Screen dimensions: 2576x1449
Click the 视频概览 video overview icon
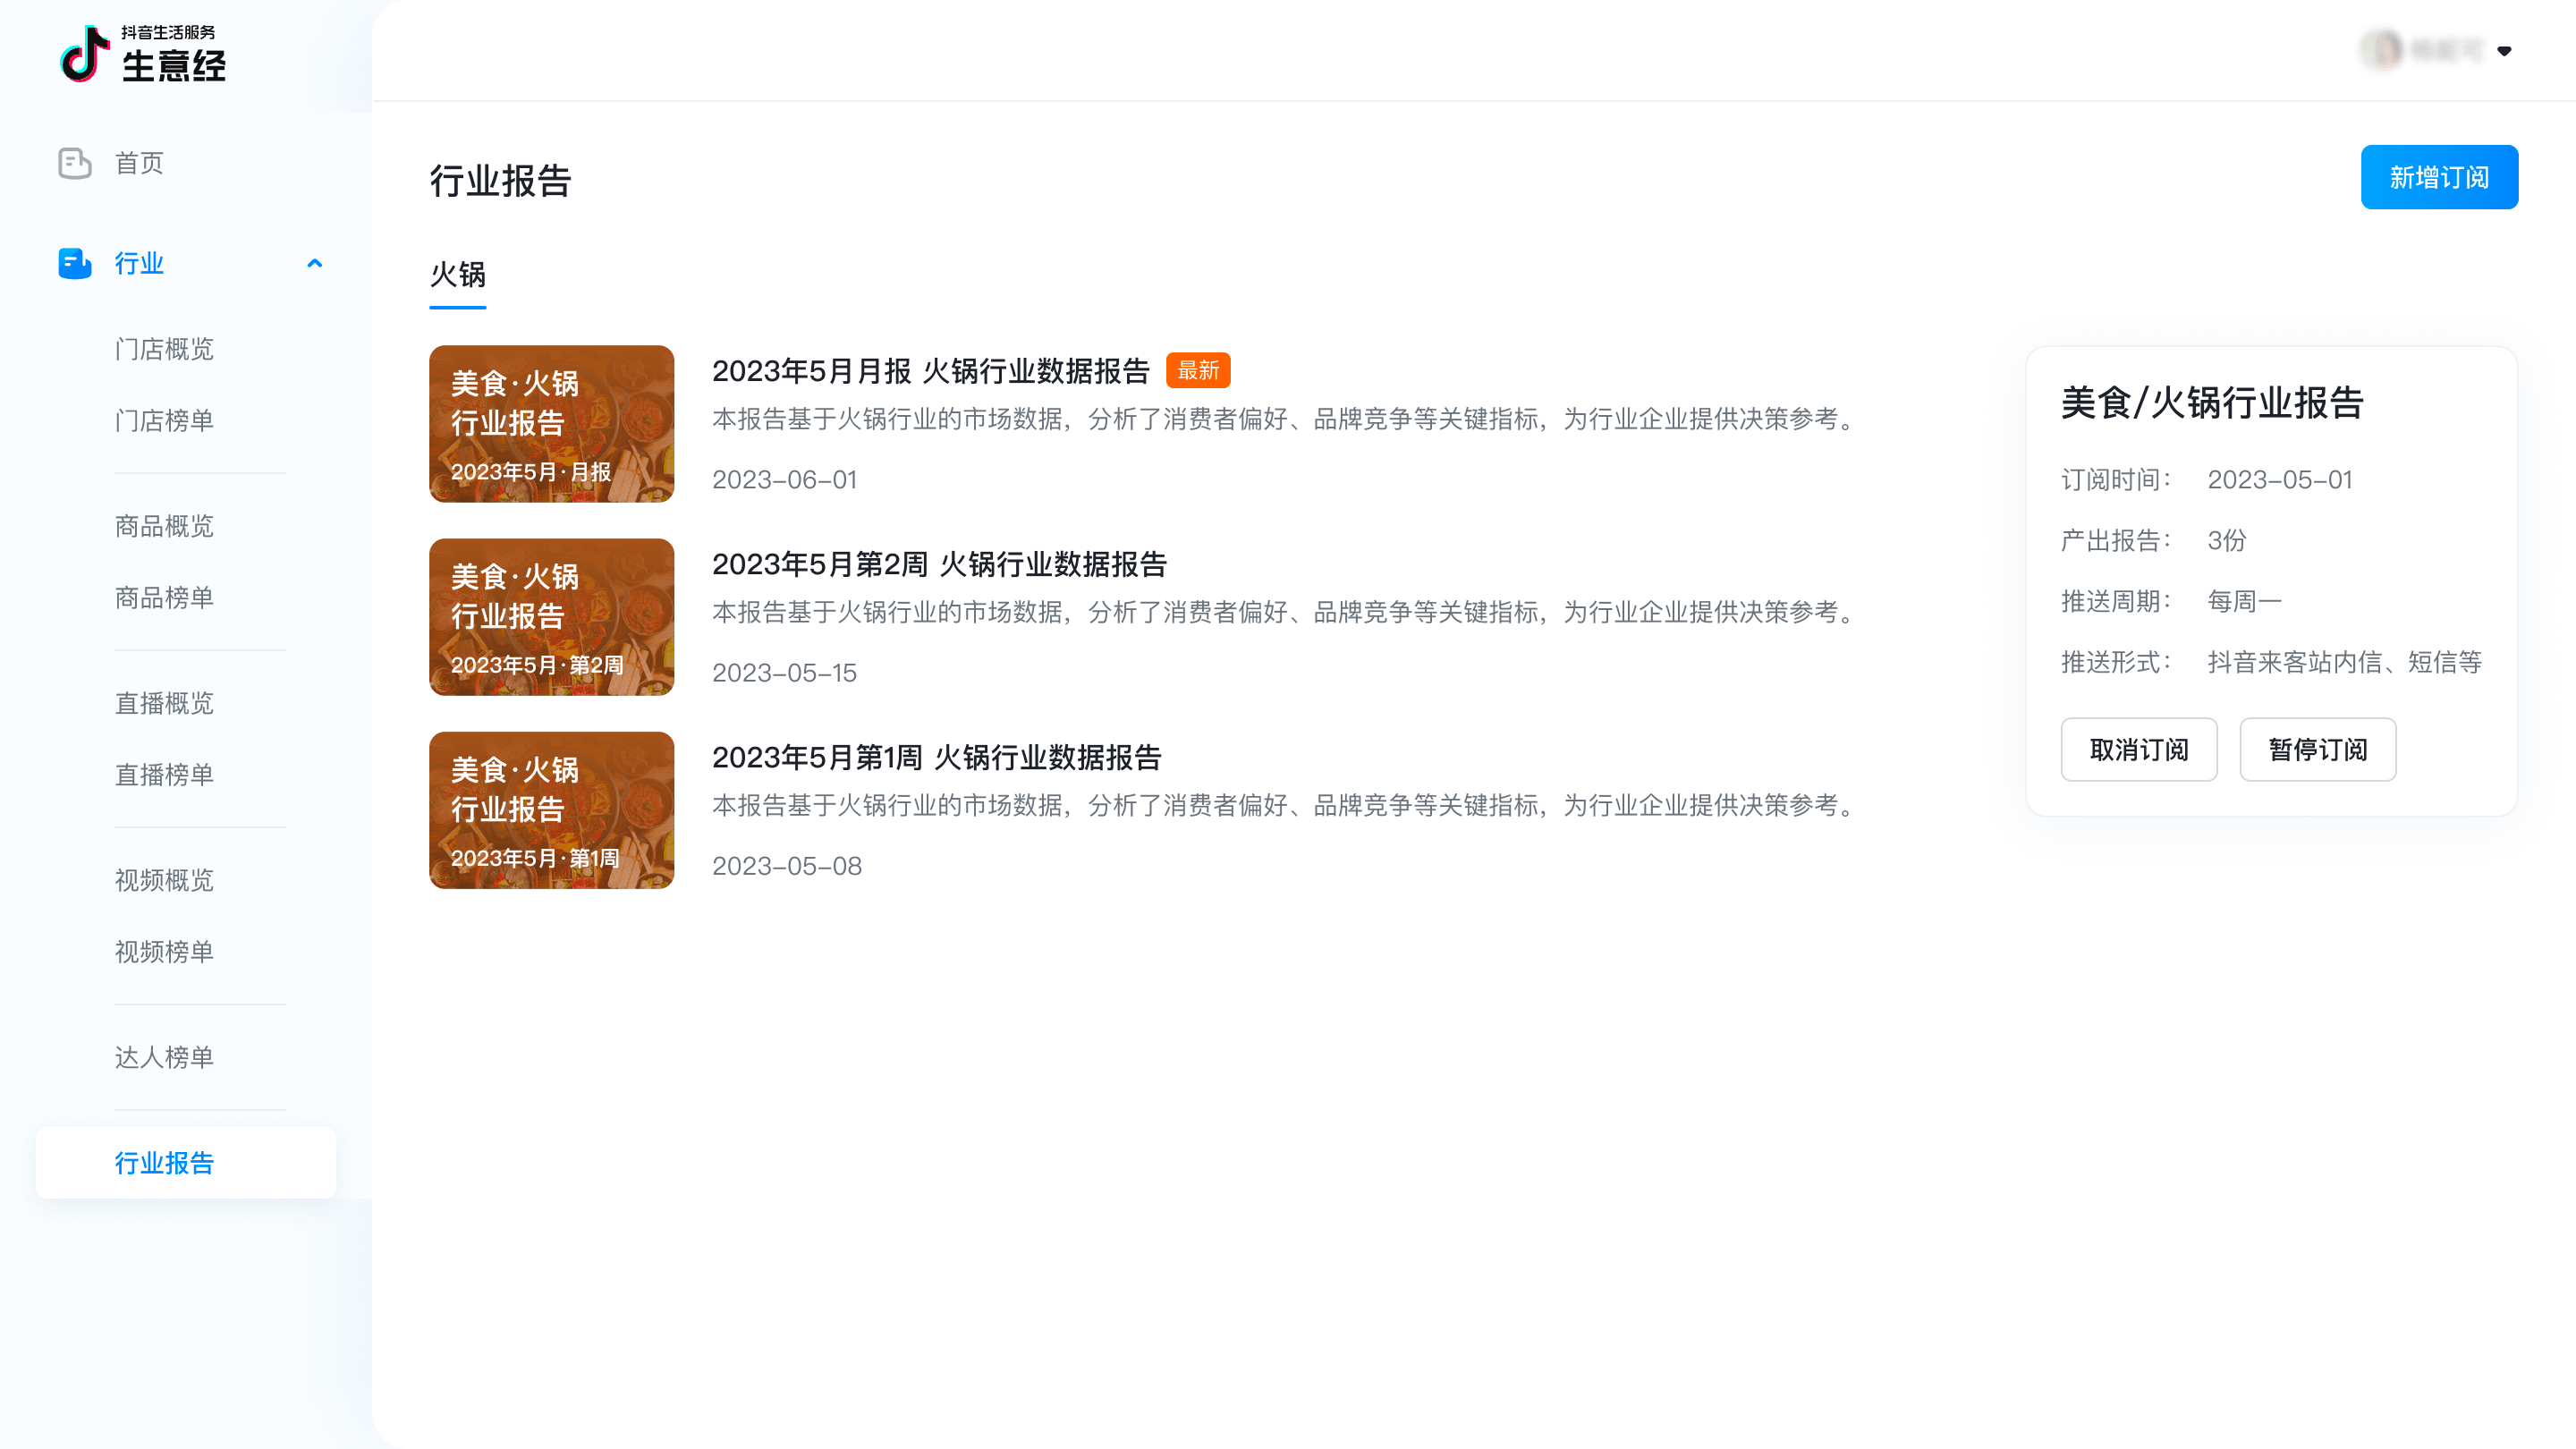[163, 879]
